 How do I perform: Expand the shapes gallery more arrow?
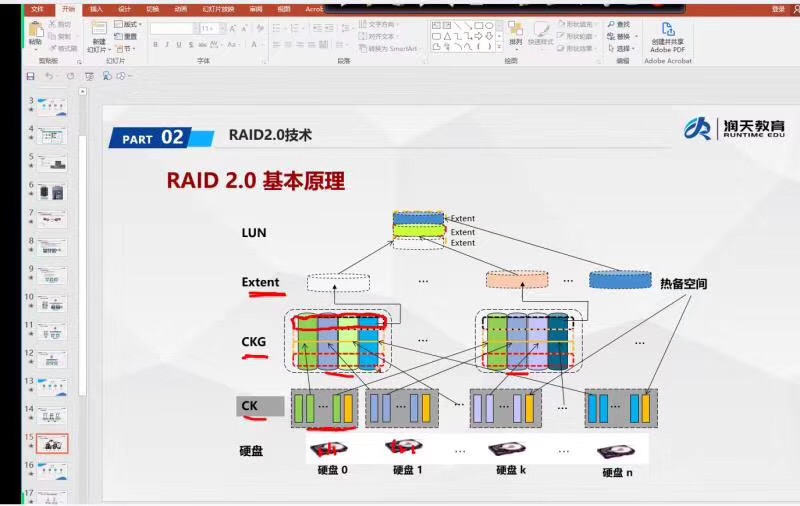point(499,46)
